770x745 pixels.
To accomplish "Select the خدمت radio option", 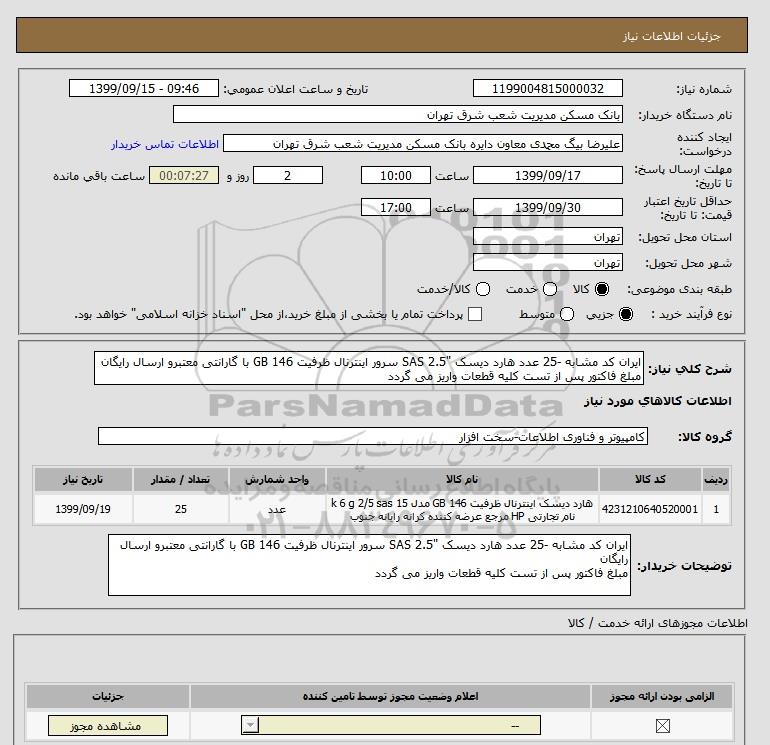I will click(x=543, y=289).
